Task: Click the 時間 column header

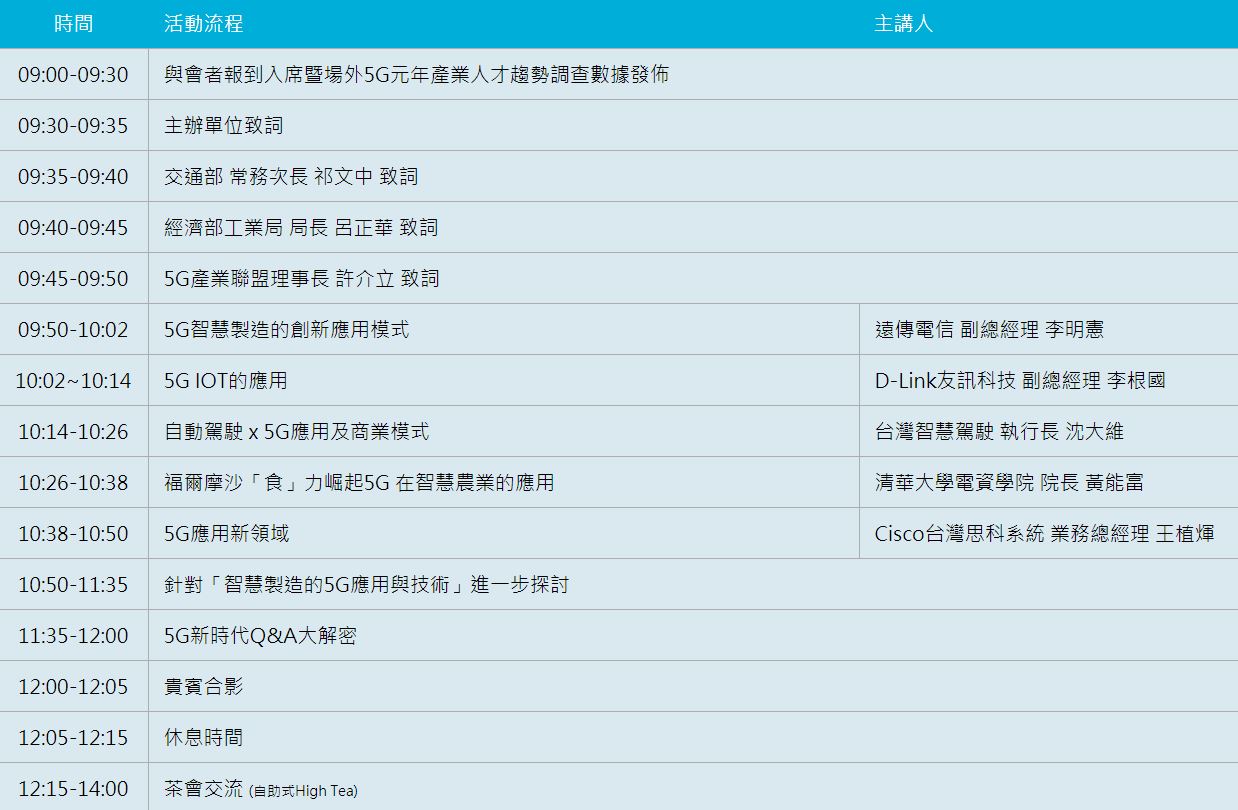Action: [x=73, y=24]
